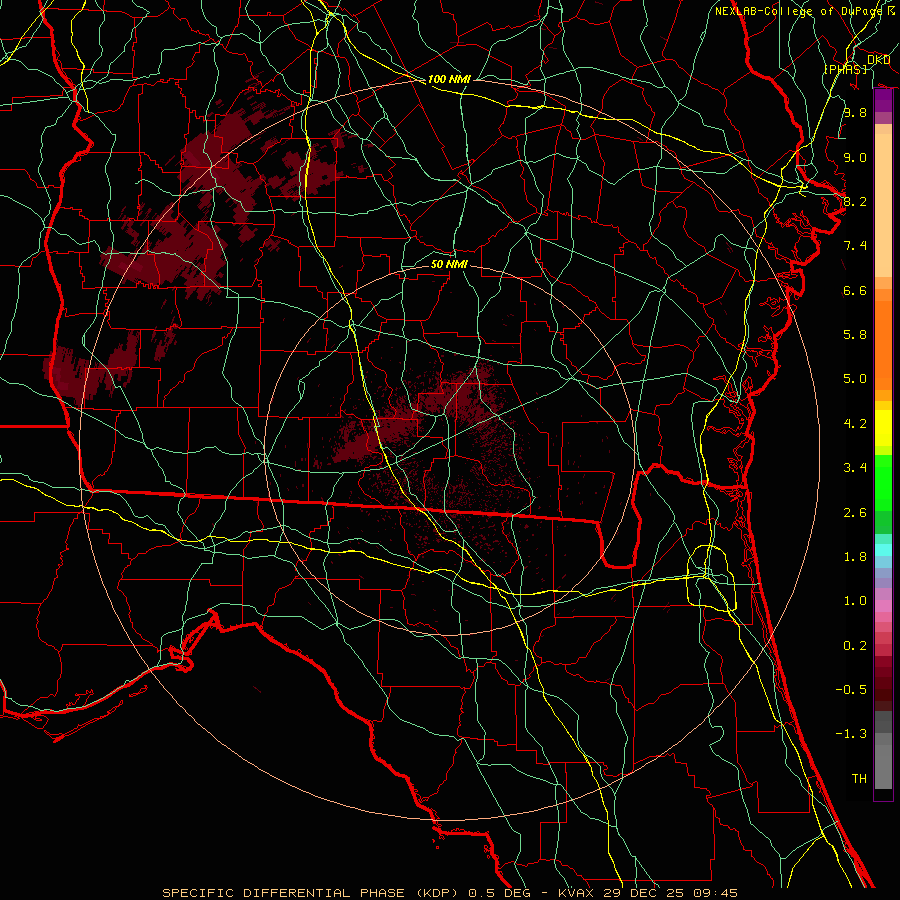The height and width of the screenshot is (900, 900).
Task: Click the 1.0 legend value
Action: (855, 601)
